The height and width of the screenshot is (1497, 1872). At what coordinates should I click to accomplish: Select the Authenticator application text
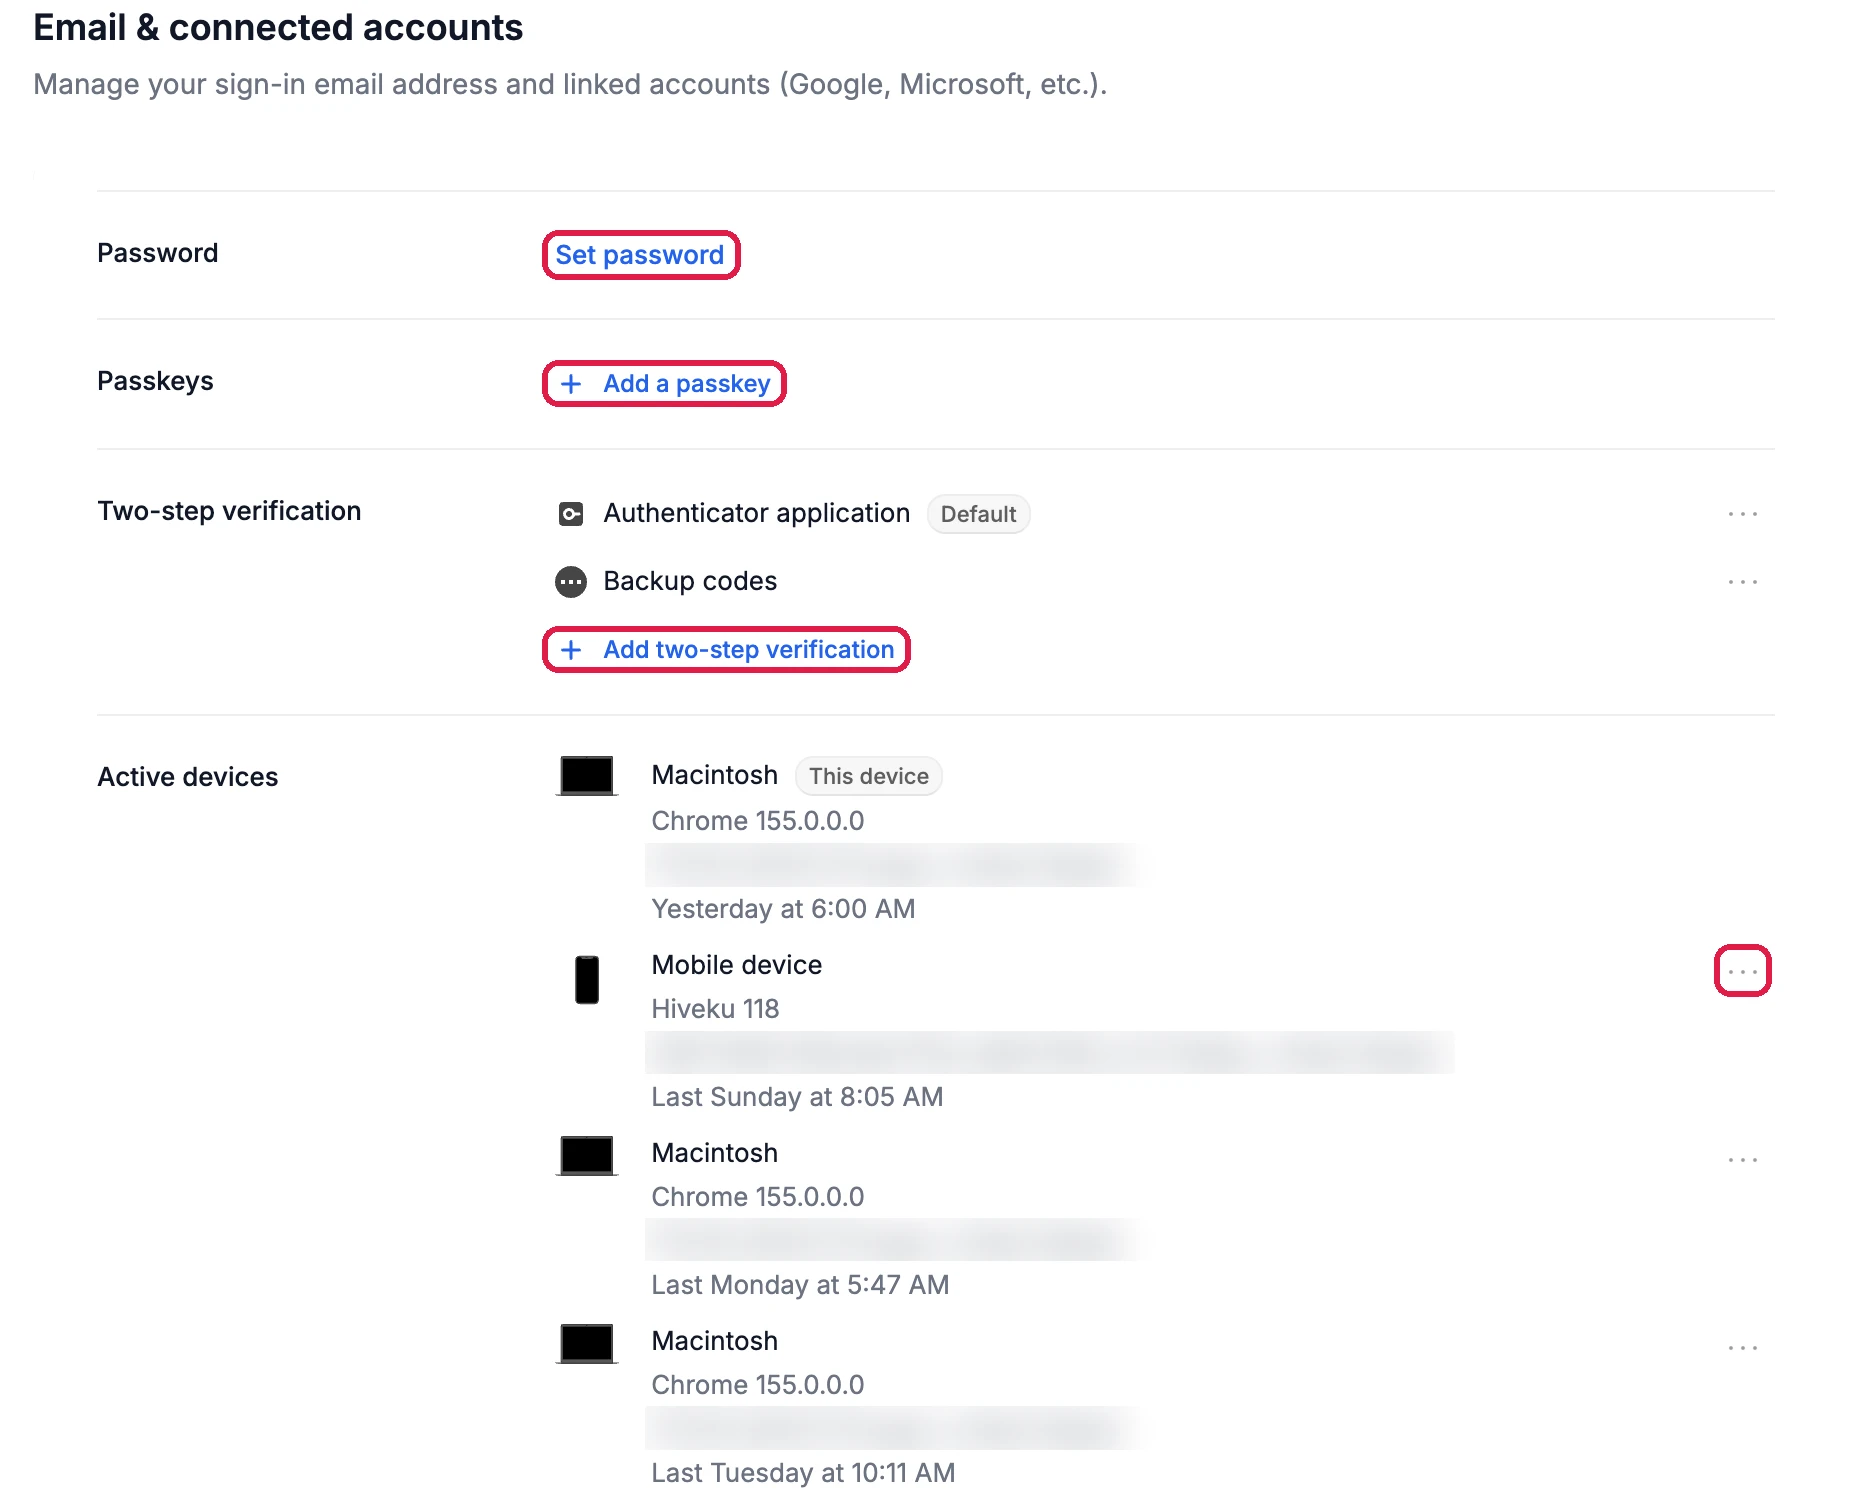pyautogui.click(x=757, y=514)
